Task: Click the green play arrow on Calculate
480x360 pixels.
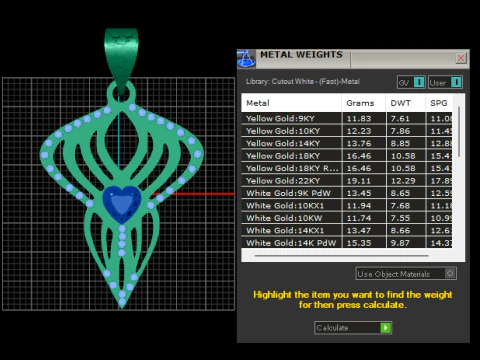Action: click(385, 328)
